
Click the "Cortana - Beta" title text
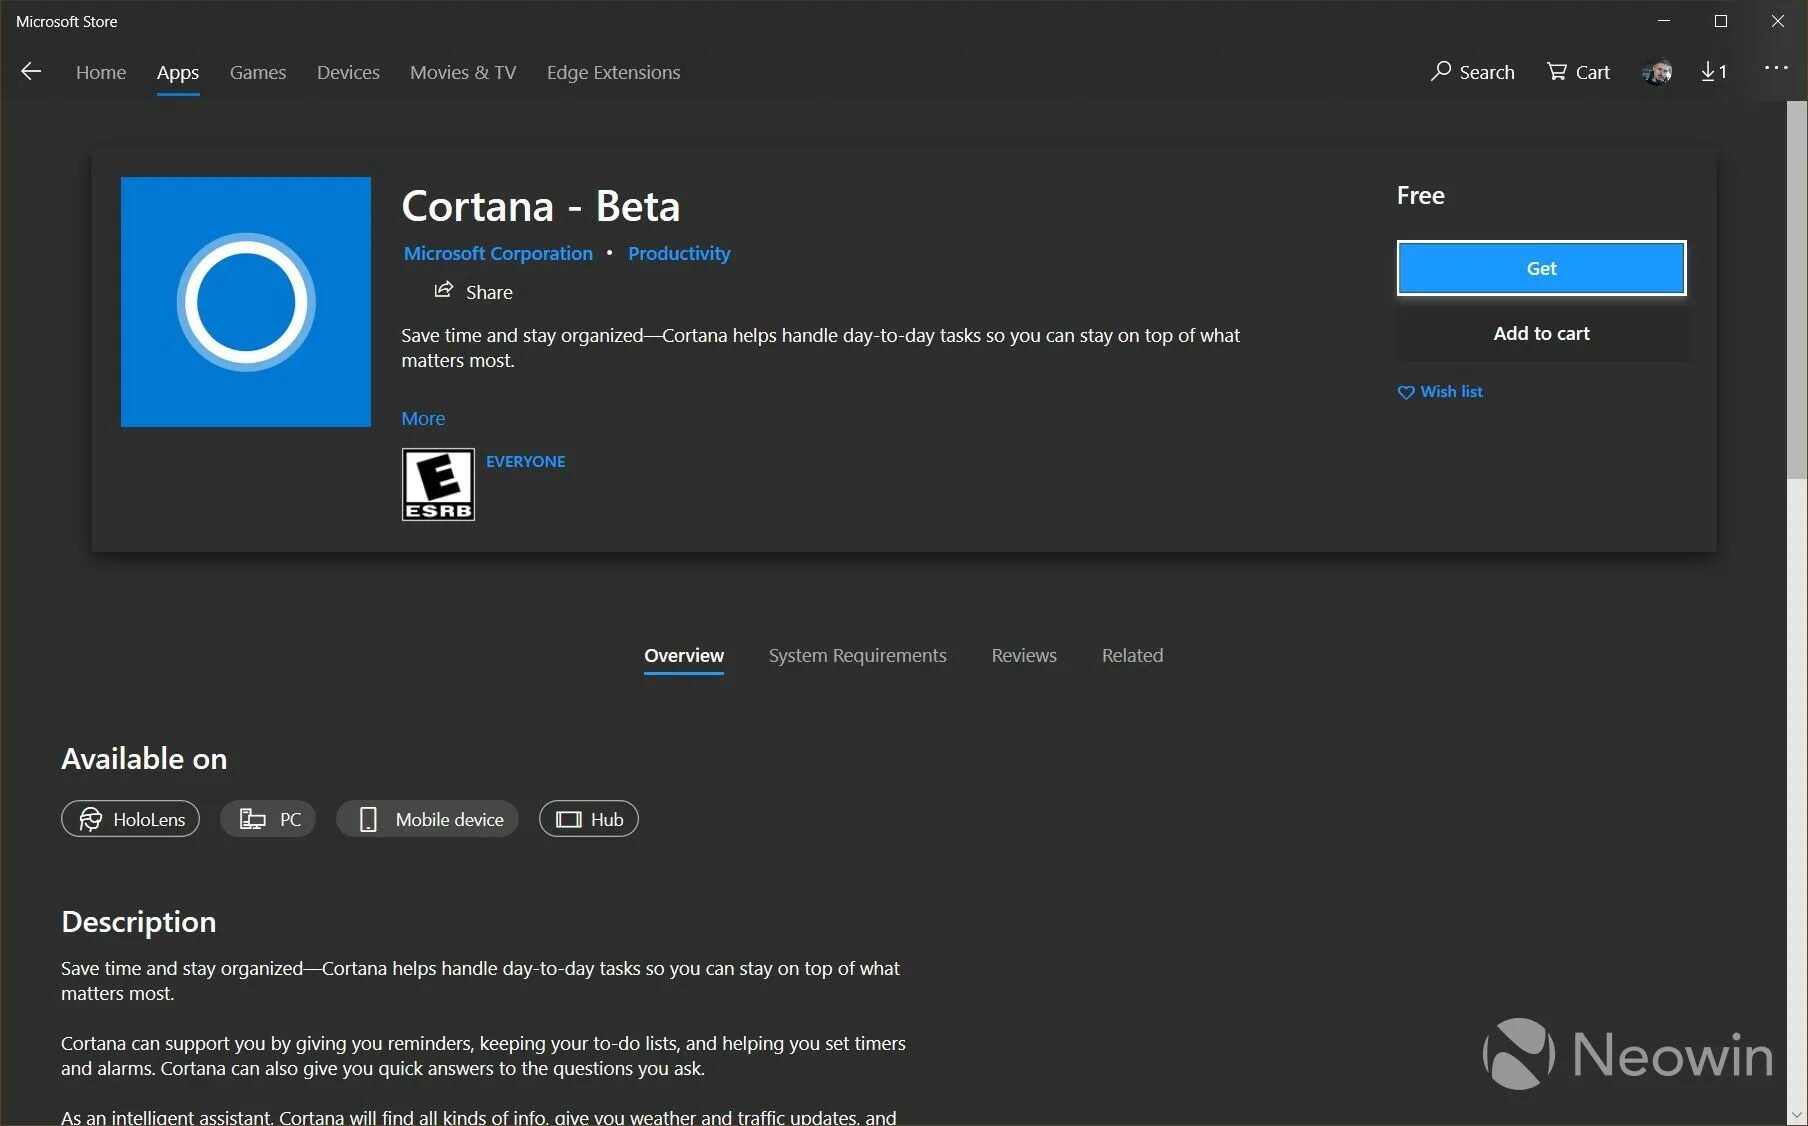[541, 207]
